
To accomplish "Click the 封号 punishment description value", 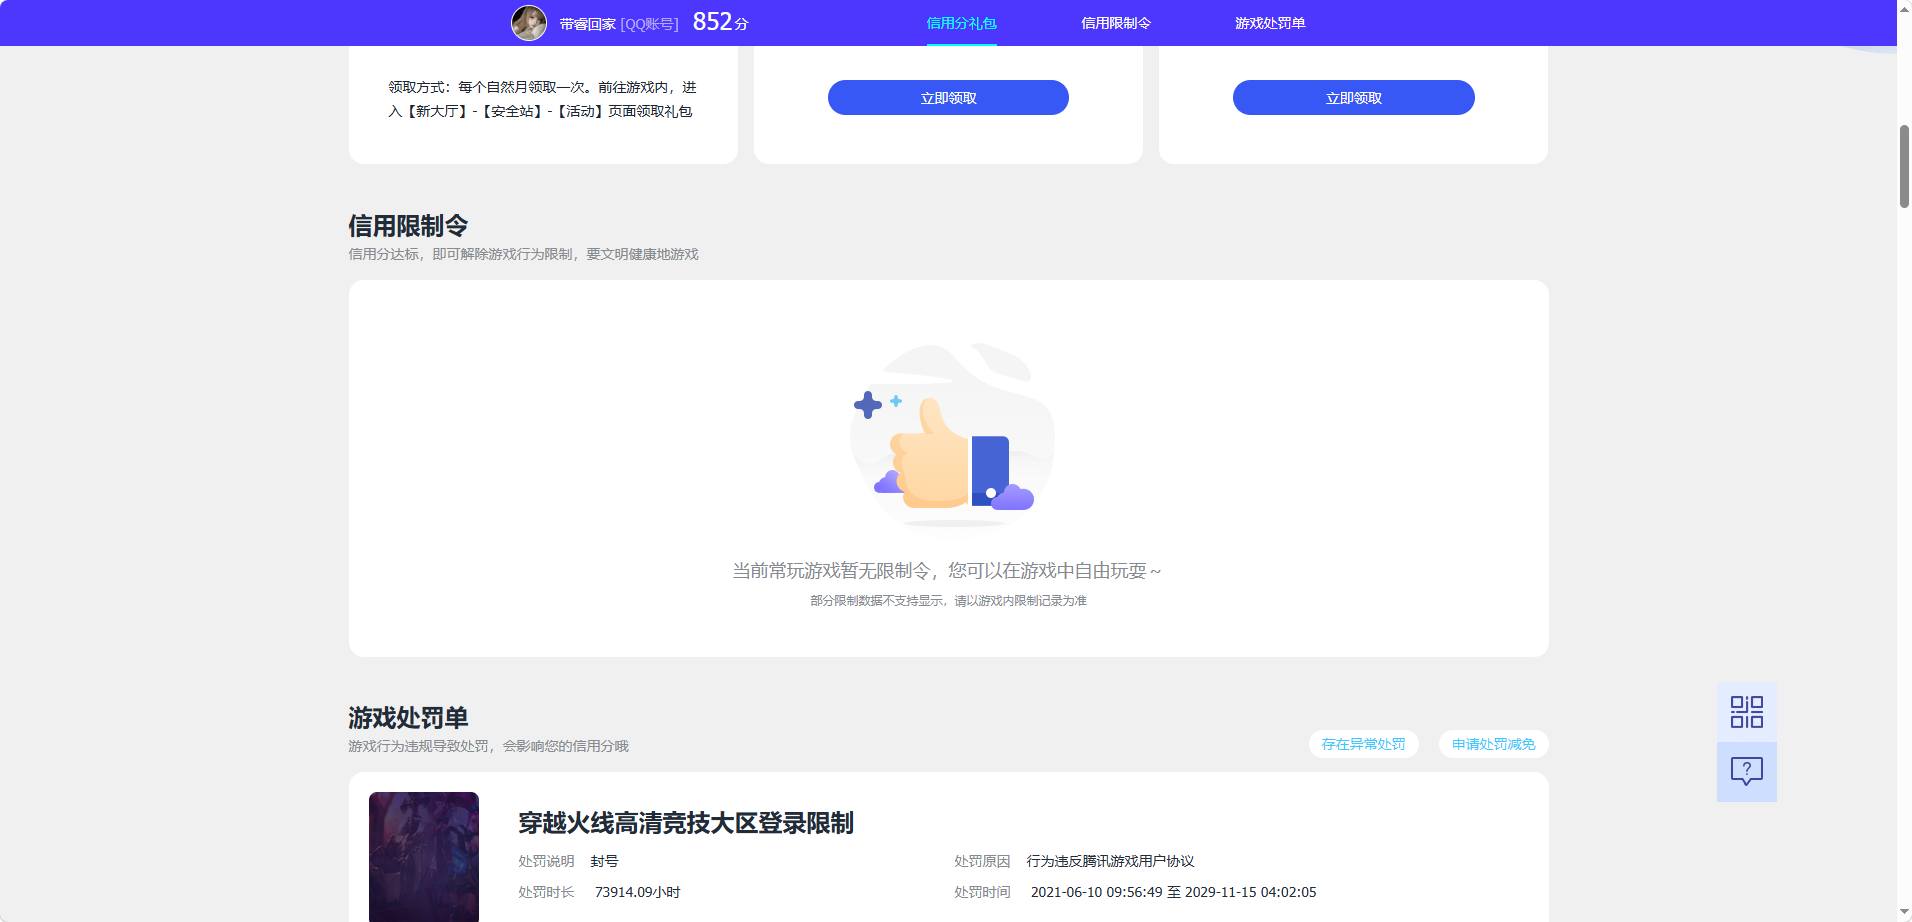I will pos(604,861).
